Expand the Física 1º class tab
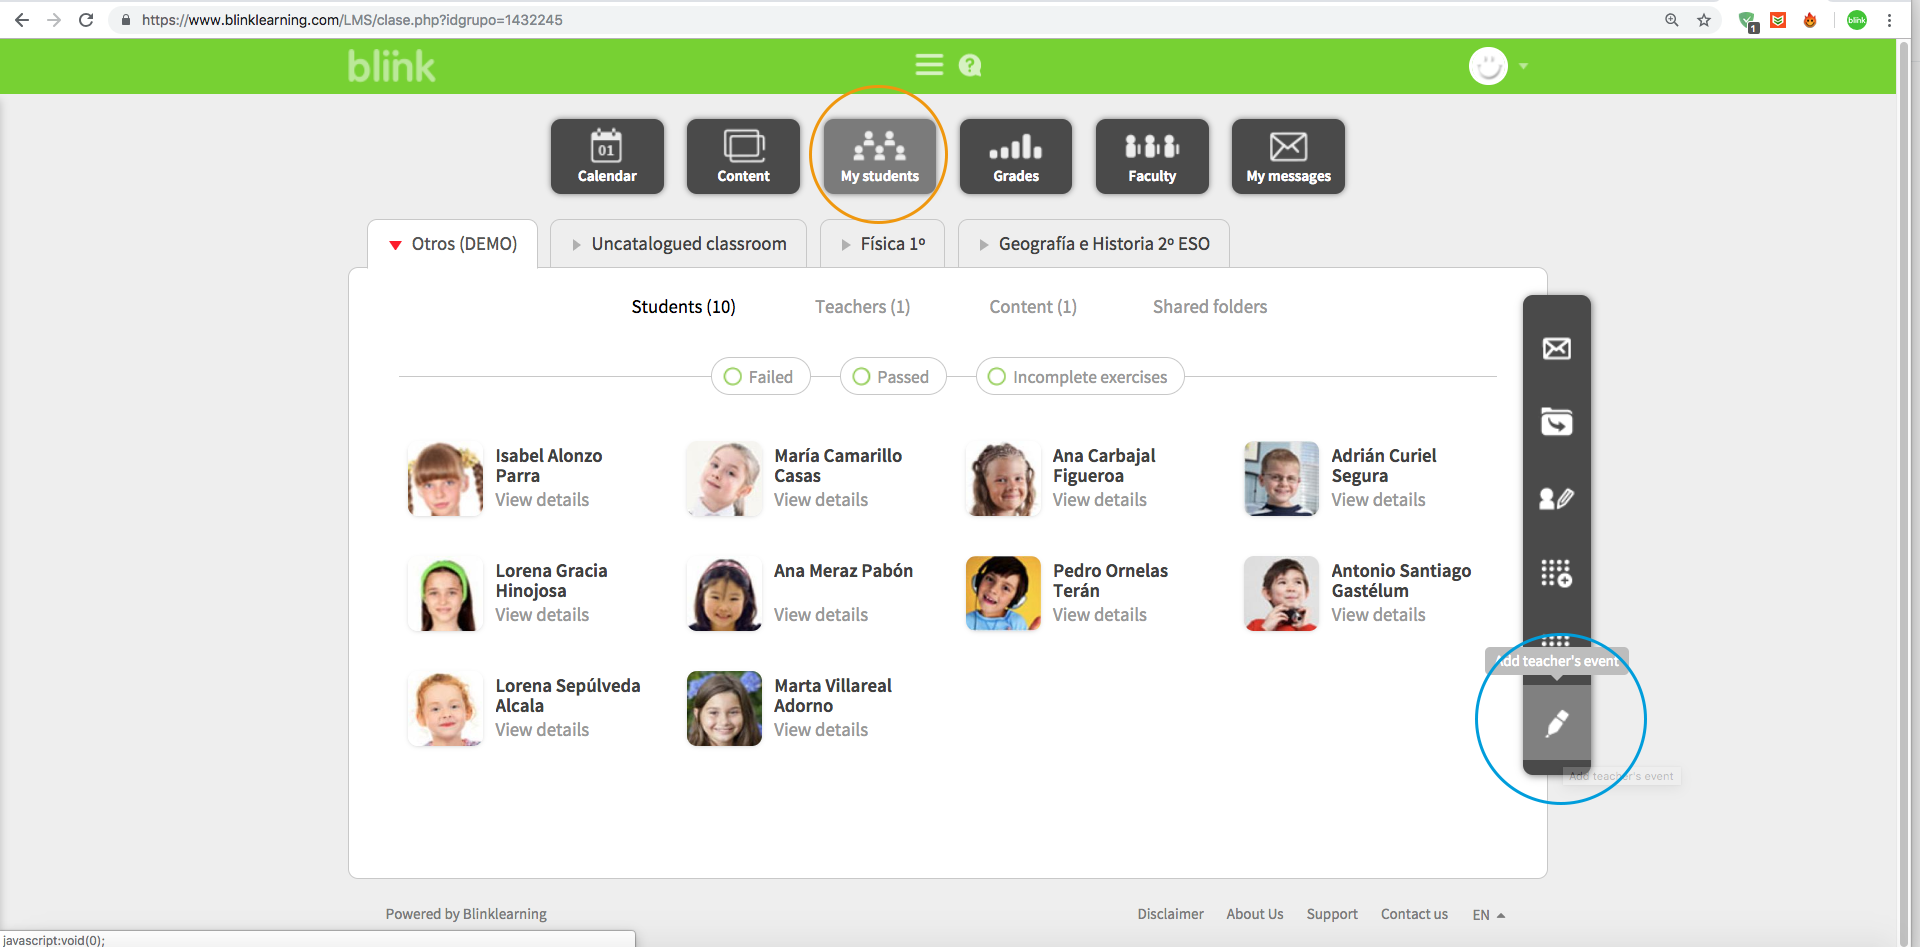This screenshot has height=947, width=1920. pyautogui.click(x=882, y=244)
